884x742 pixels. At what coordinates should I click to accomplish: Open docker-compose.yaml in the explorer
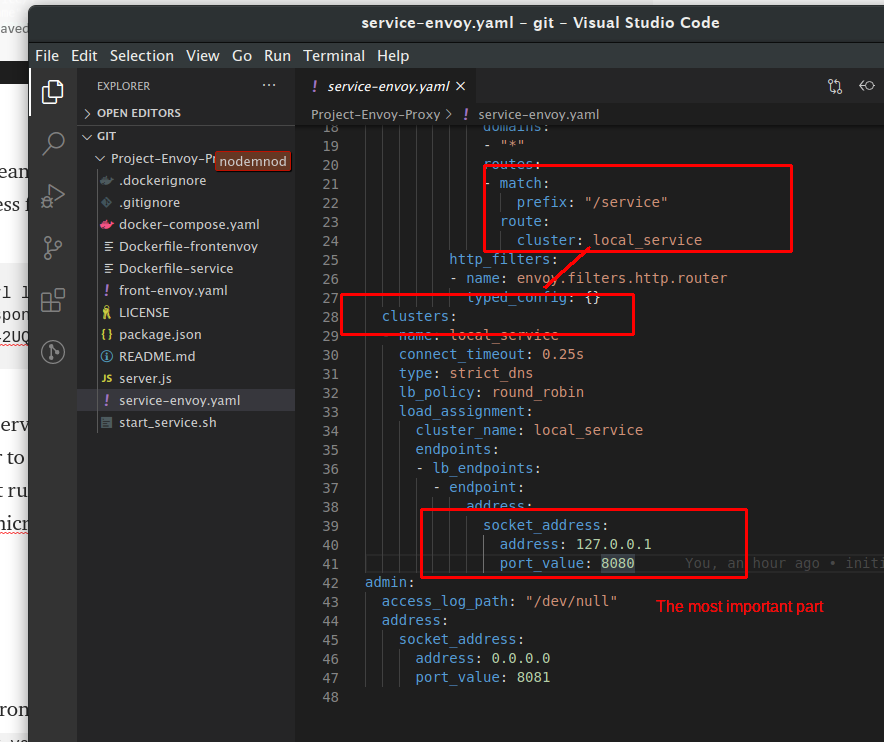pos(189,224)
